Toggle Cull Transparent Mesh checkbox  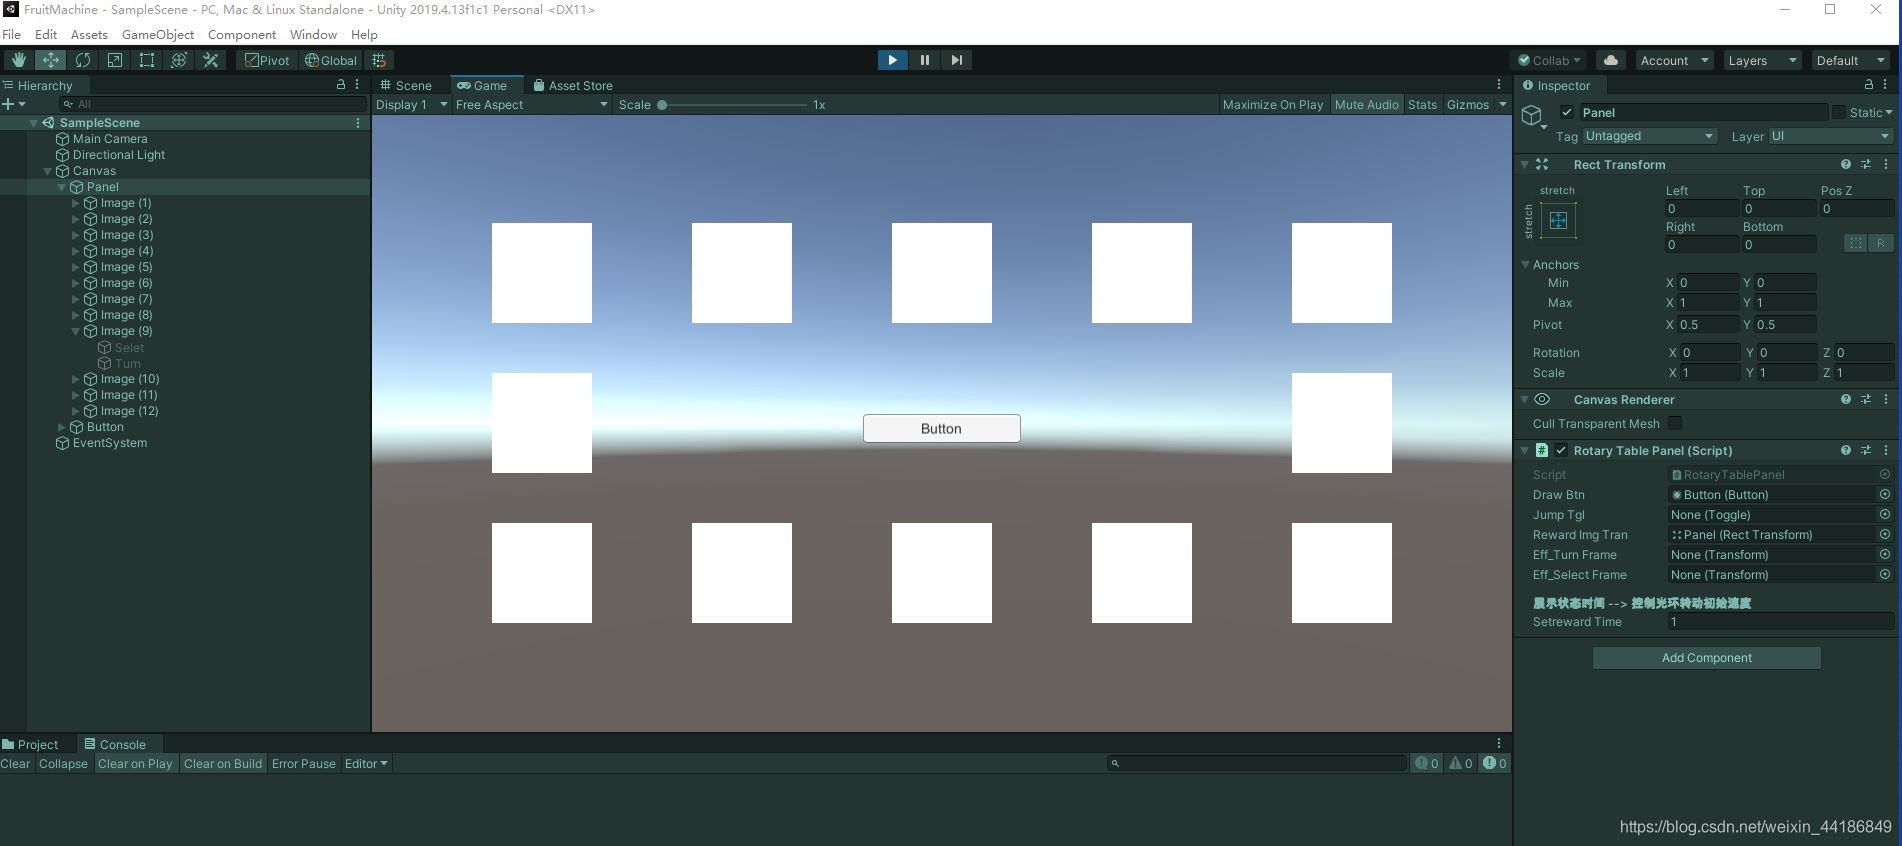click(1675, 423)
